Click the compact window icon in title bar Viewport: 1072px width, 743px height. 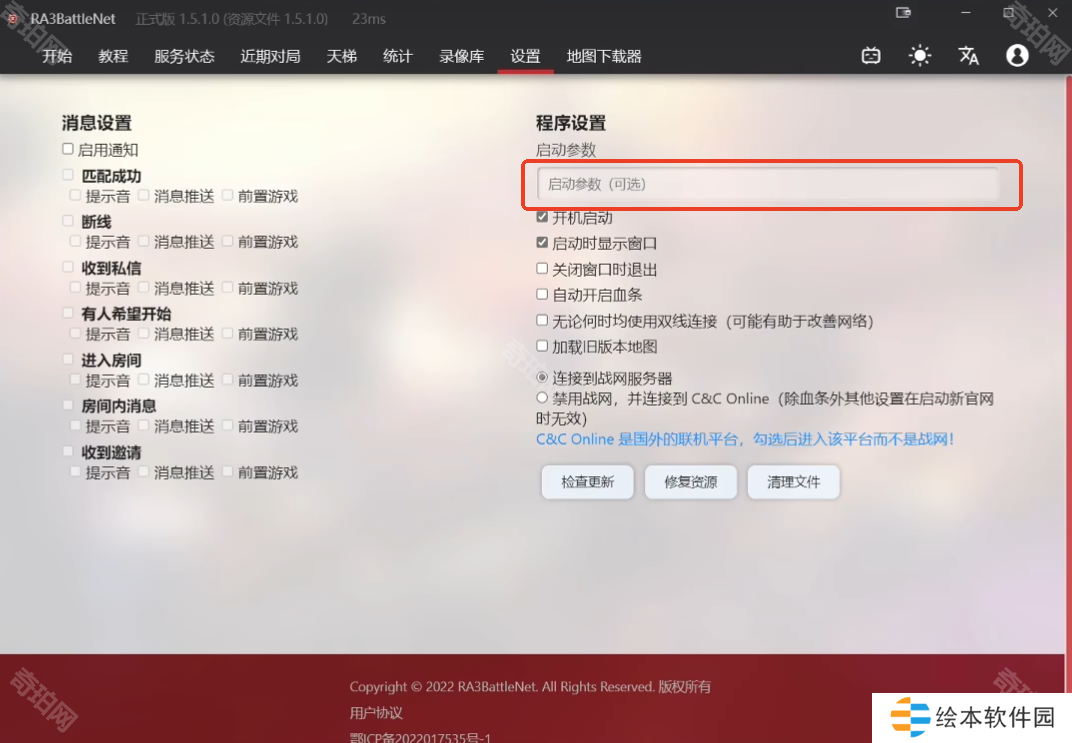(x=904, y=13)
